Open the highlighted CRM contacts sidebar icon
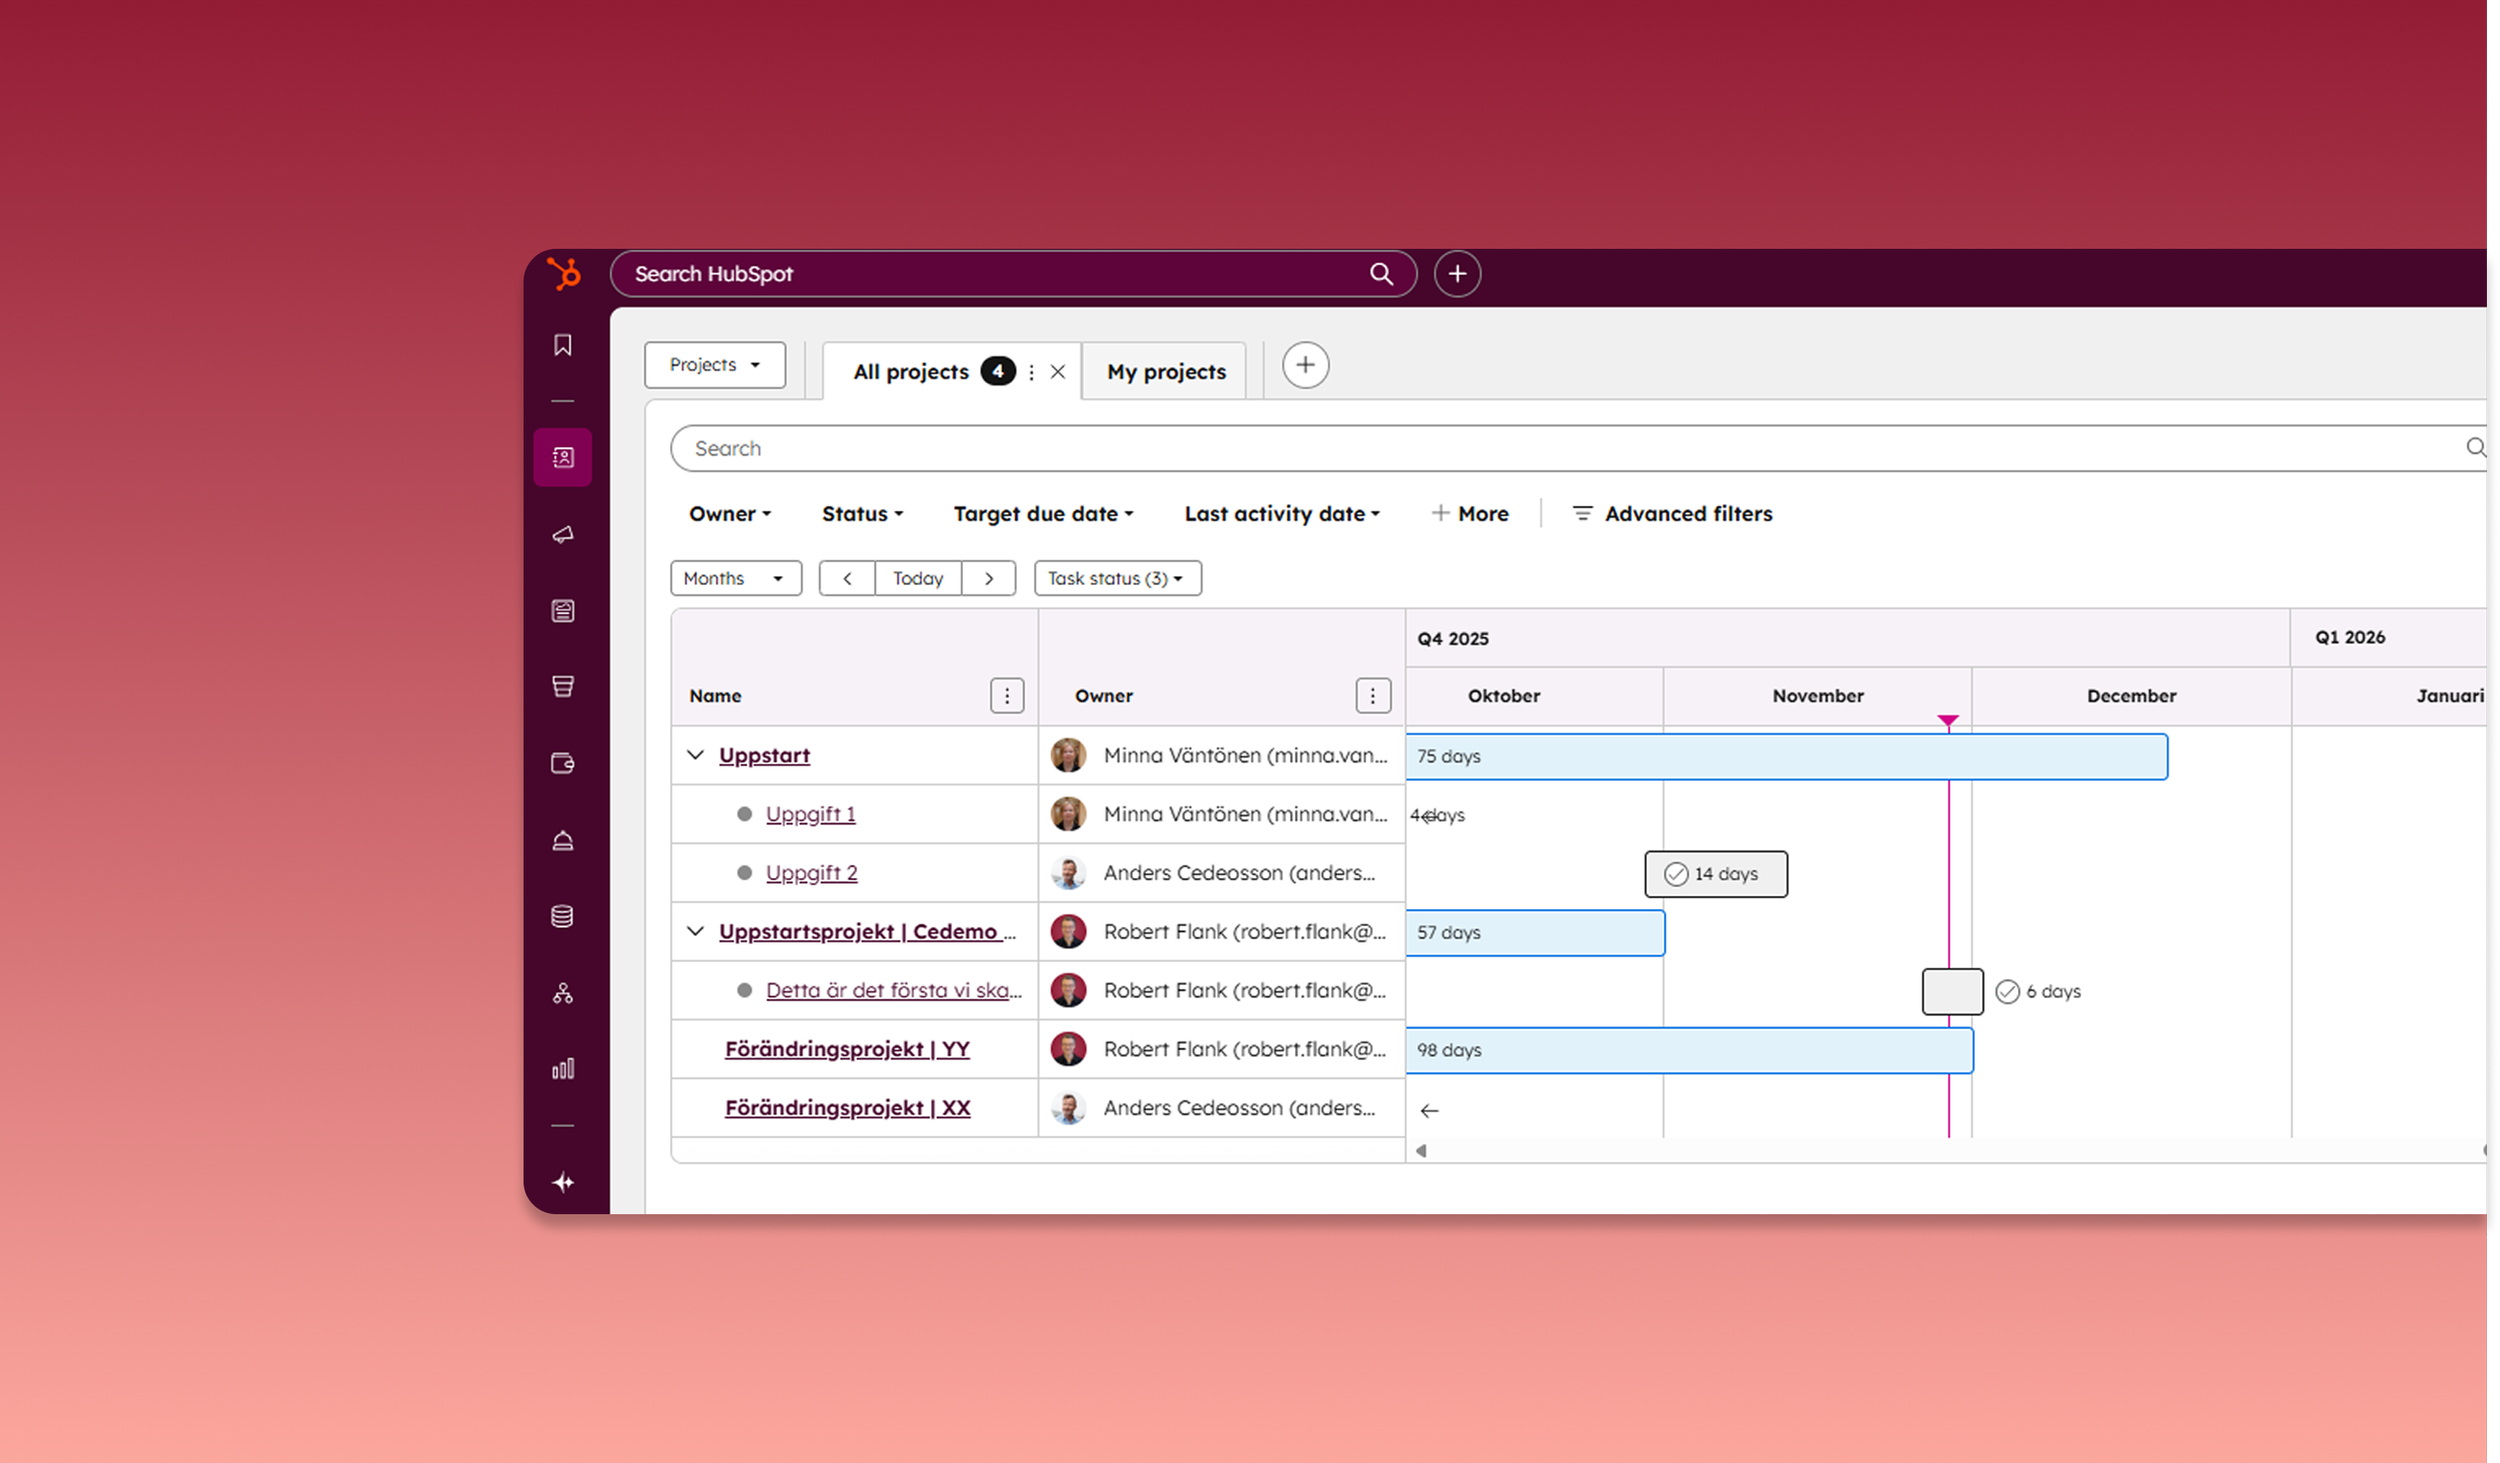The width and height of the screenshot is (2500, 1463). click(x=563, y=458)
